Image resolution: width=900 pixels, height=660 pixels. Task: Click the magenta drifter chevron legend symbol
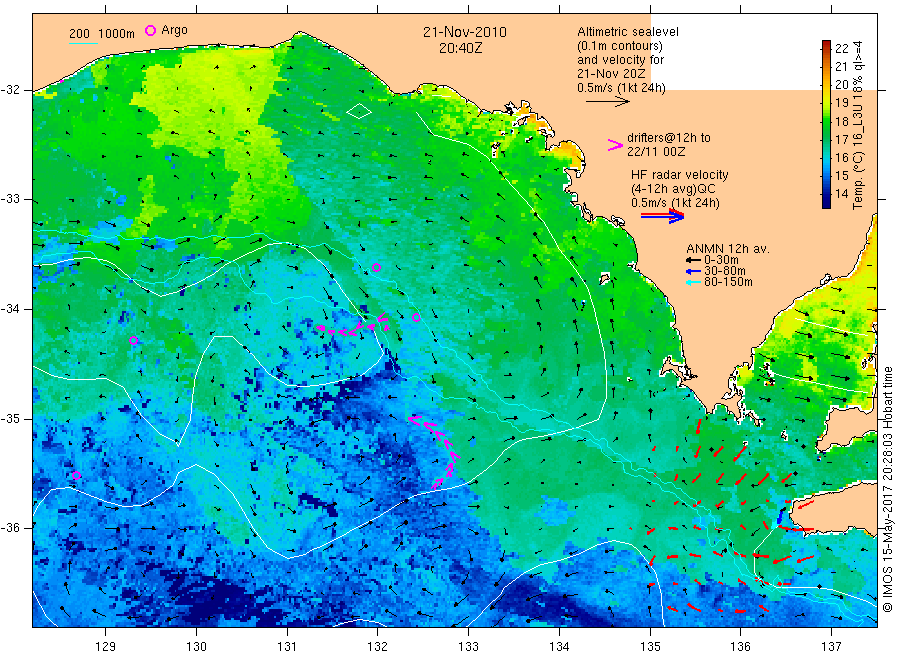pyautogui.click(x=615, y=145)
